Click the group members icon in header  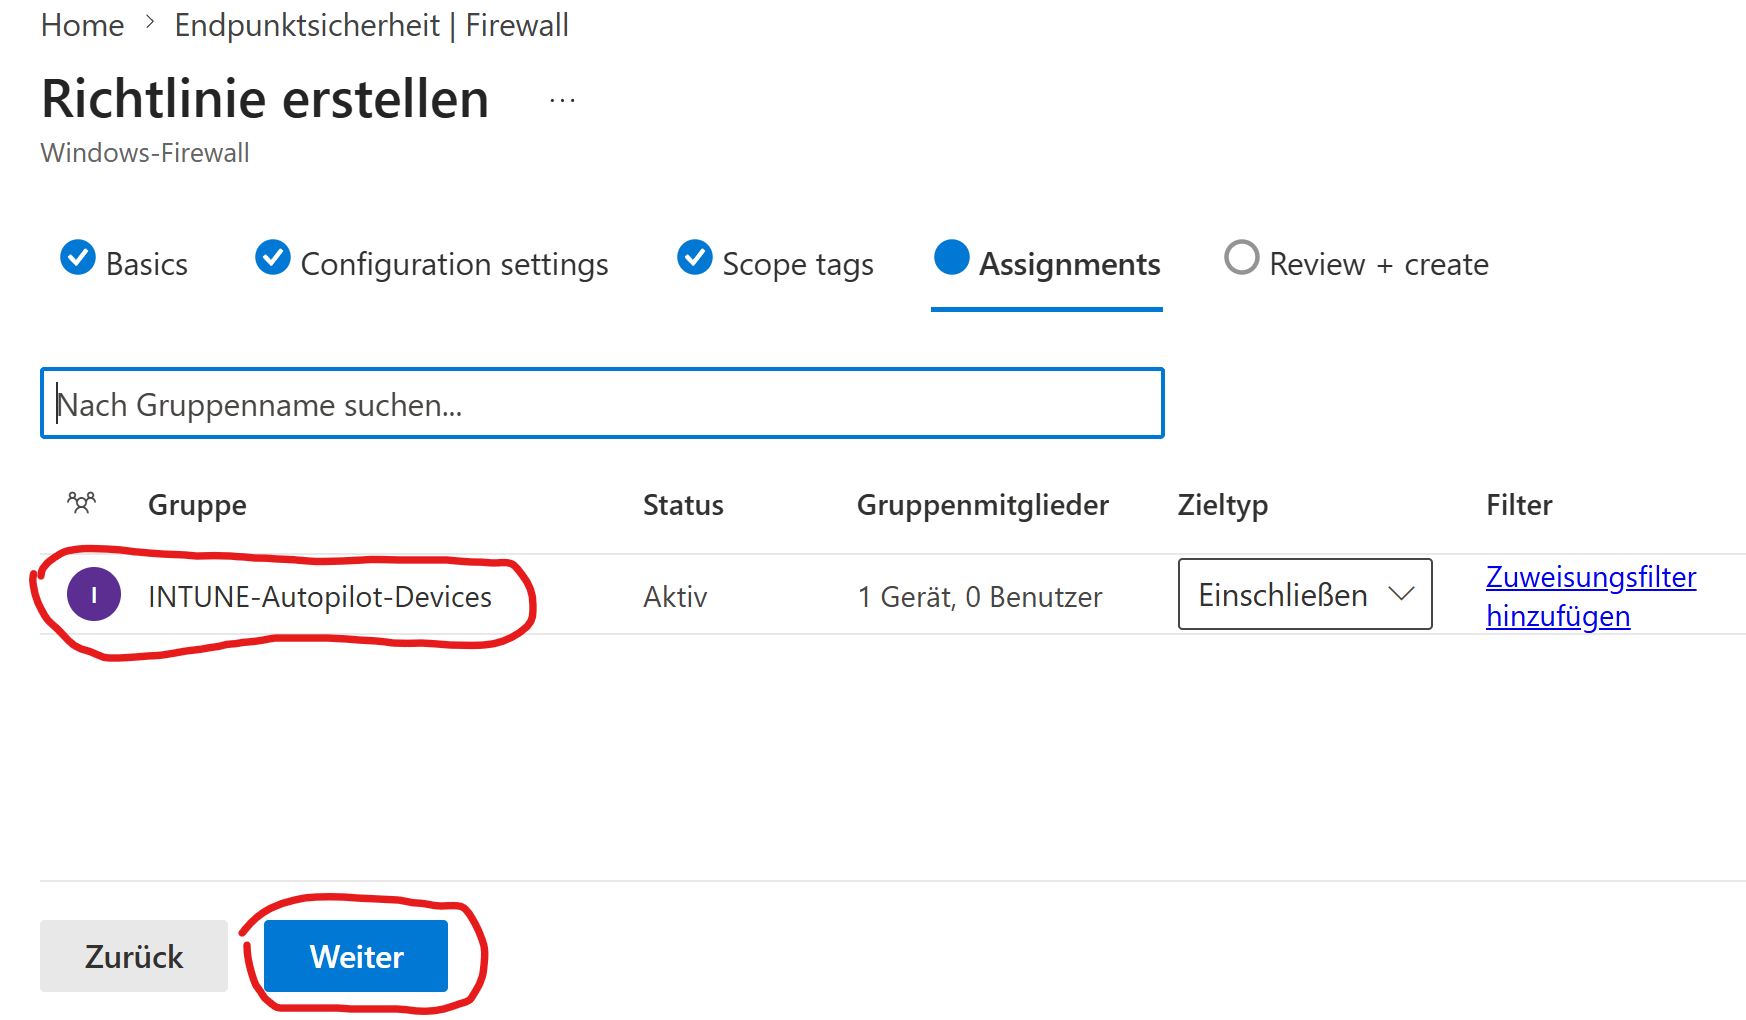(x=81, y=503)
